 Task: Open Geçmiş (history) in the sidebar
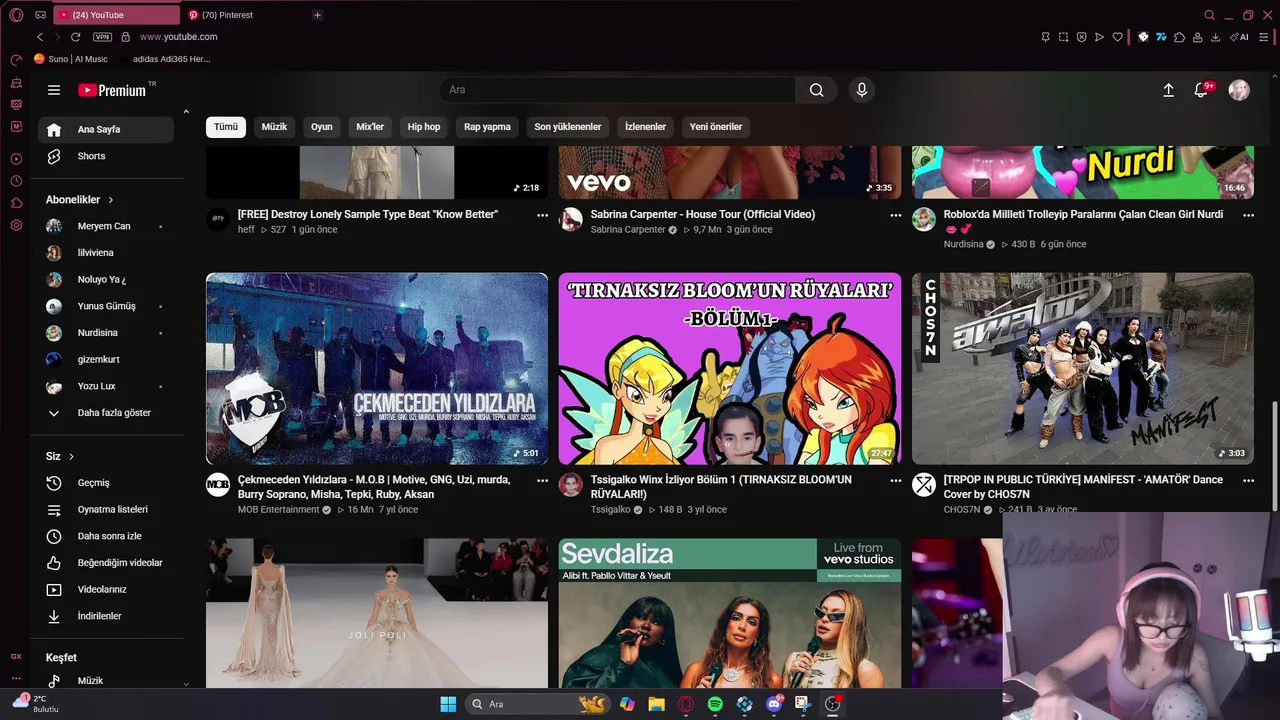click(106, 483)
